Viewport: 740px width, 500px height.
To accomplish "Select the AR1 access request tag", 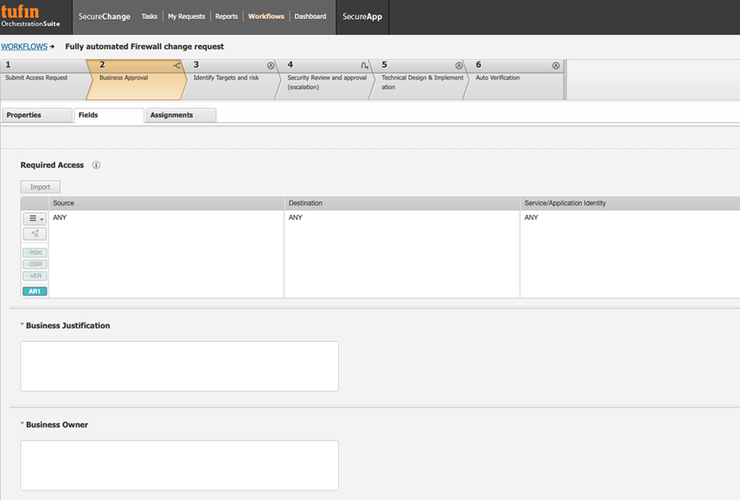I will click(35, 291).
